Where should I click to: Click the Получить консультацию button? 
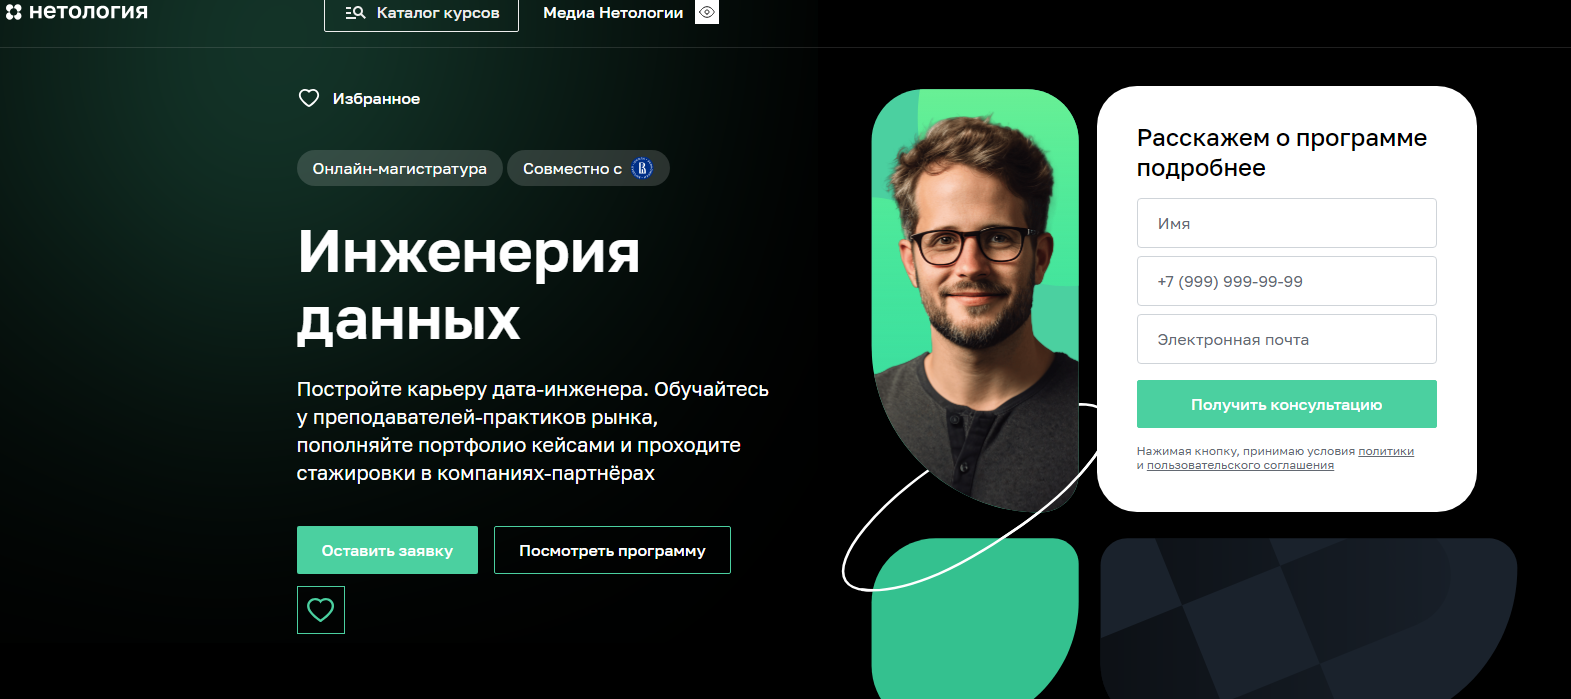tap(1286, 404)
